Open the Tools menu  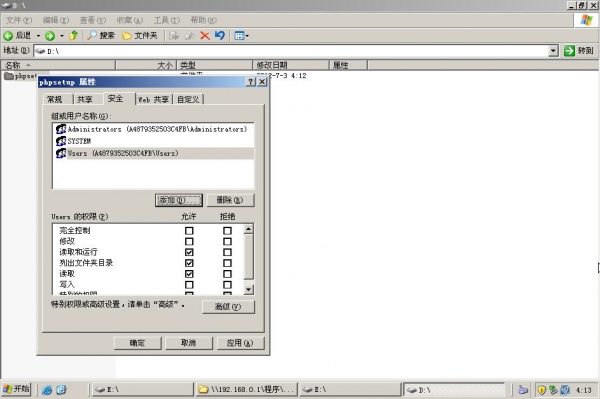167,20
